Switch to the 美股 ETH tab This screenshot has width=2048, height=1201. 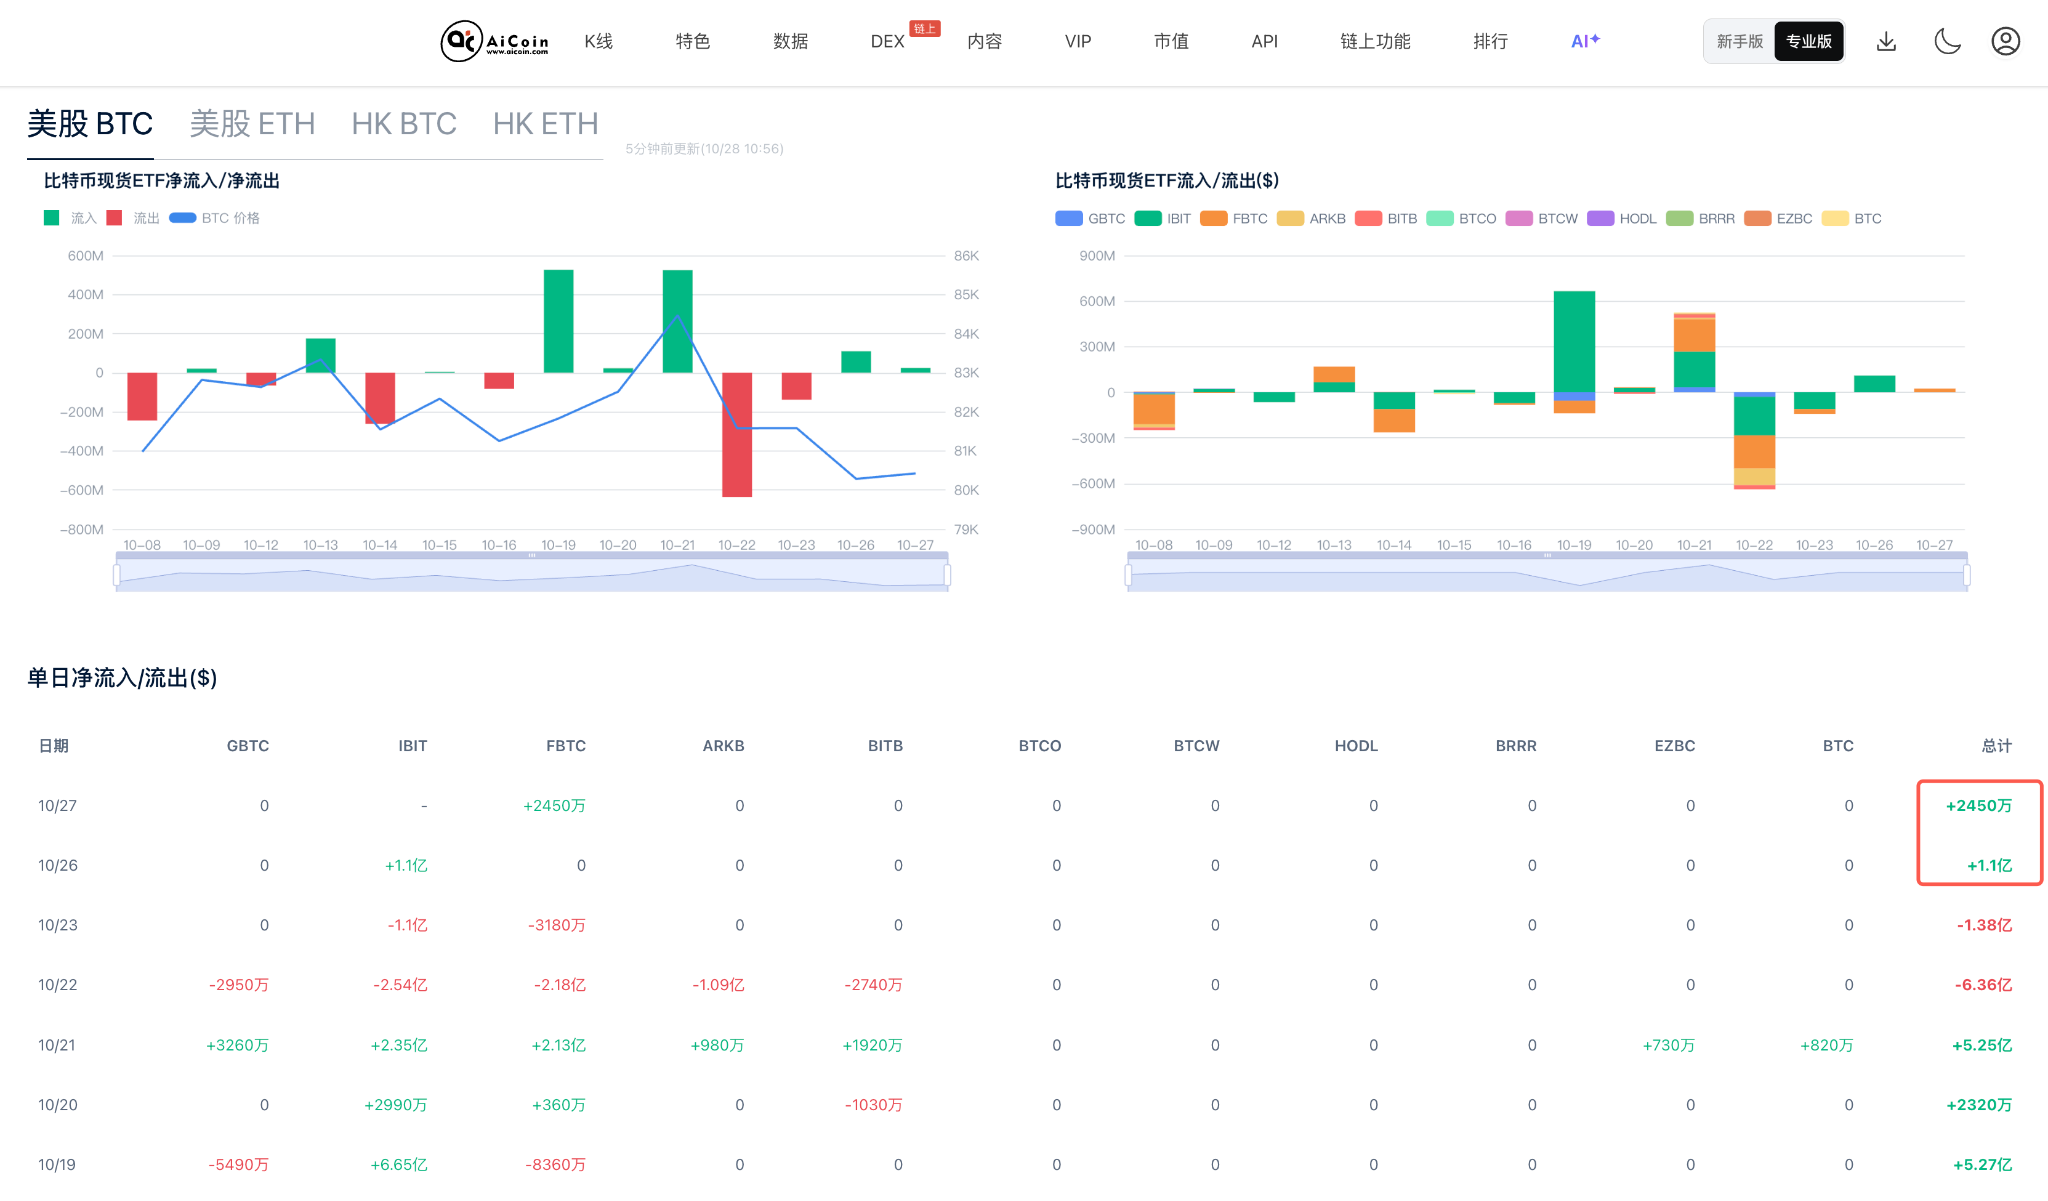tap(252, 123)
